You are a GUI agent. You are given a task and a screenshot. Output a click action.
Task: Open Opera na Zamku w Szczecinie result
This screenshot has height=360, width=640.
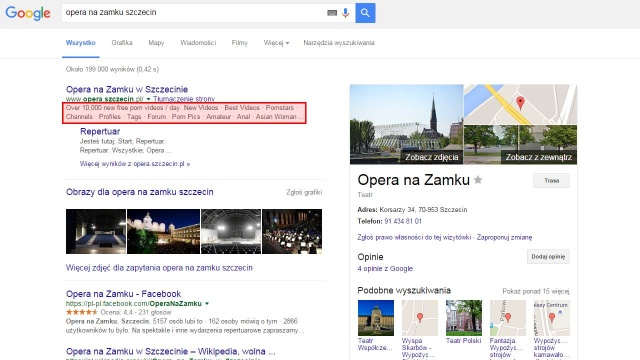(127, 89)
